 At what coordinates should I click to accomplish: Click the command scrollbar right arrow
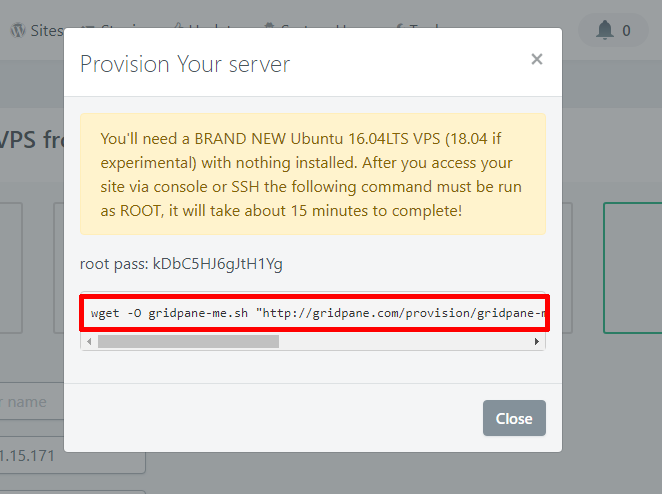537,341
